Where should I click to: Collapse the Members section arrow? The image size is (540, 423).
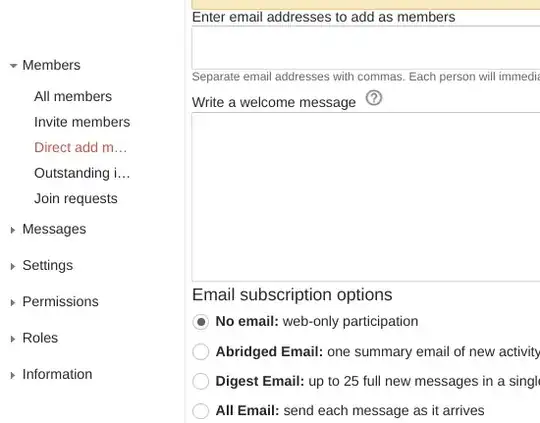pos(13,65)
